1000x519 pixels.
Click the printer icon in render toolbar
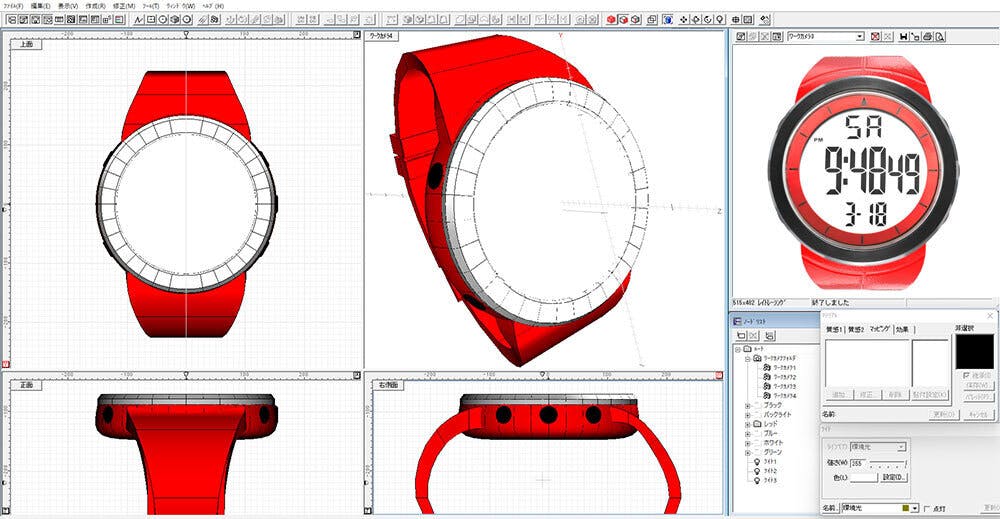click(928, 37)
